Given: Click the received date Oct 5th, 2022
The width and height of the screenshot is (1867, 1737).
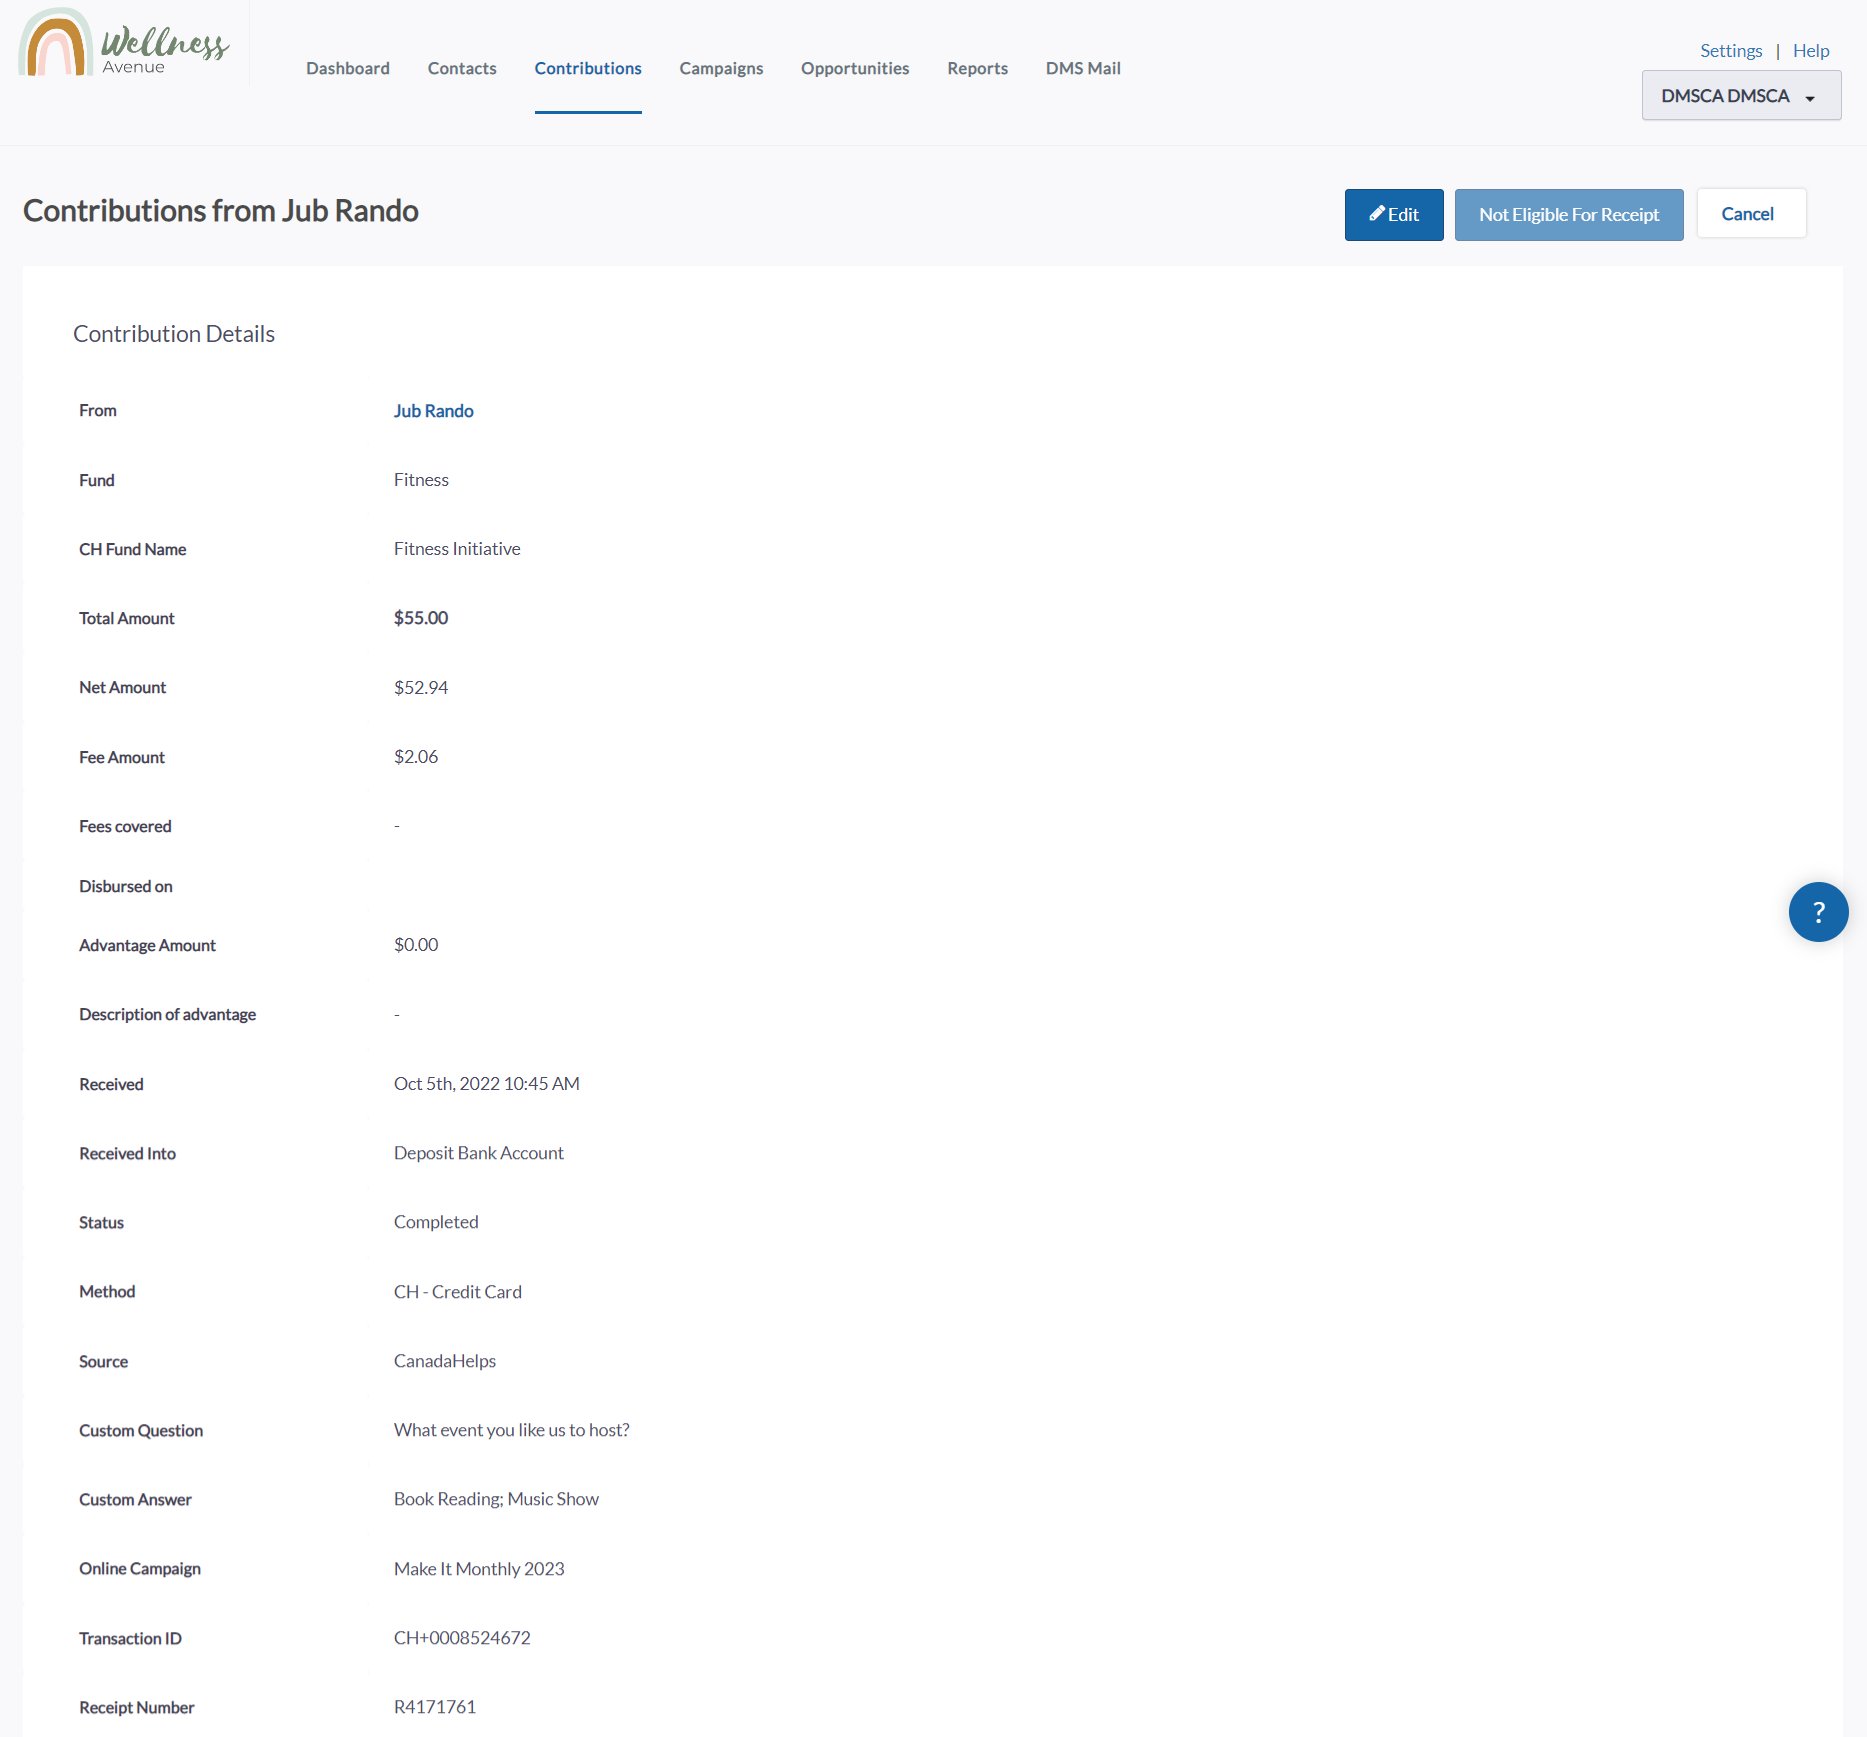Looking at the screenshot, I should point(487,1084).
